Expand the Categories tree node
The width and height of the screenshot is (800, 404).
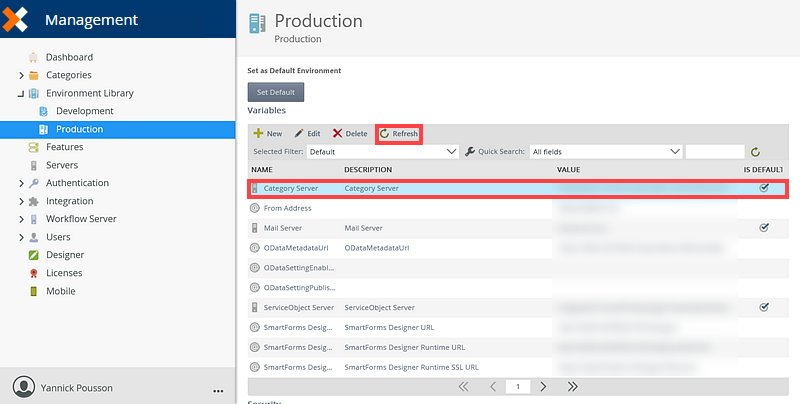point(21,75)
